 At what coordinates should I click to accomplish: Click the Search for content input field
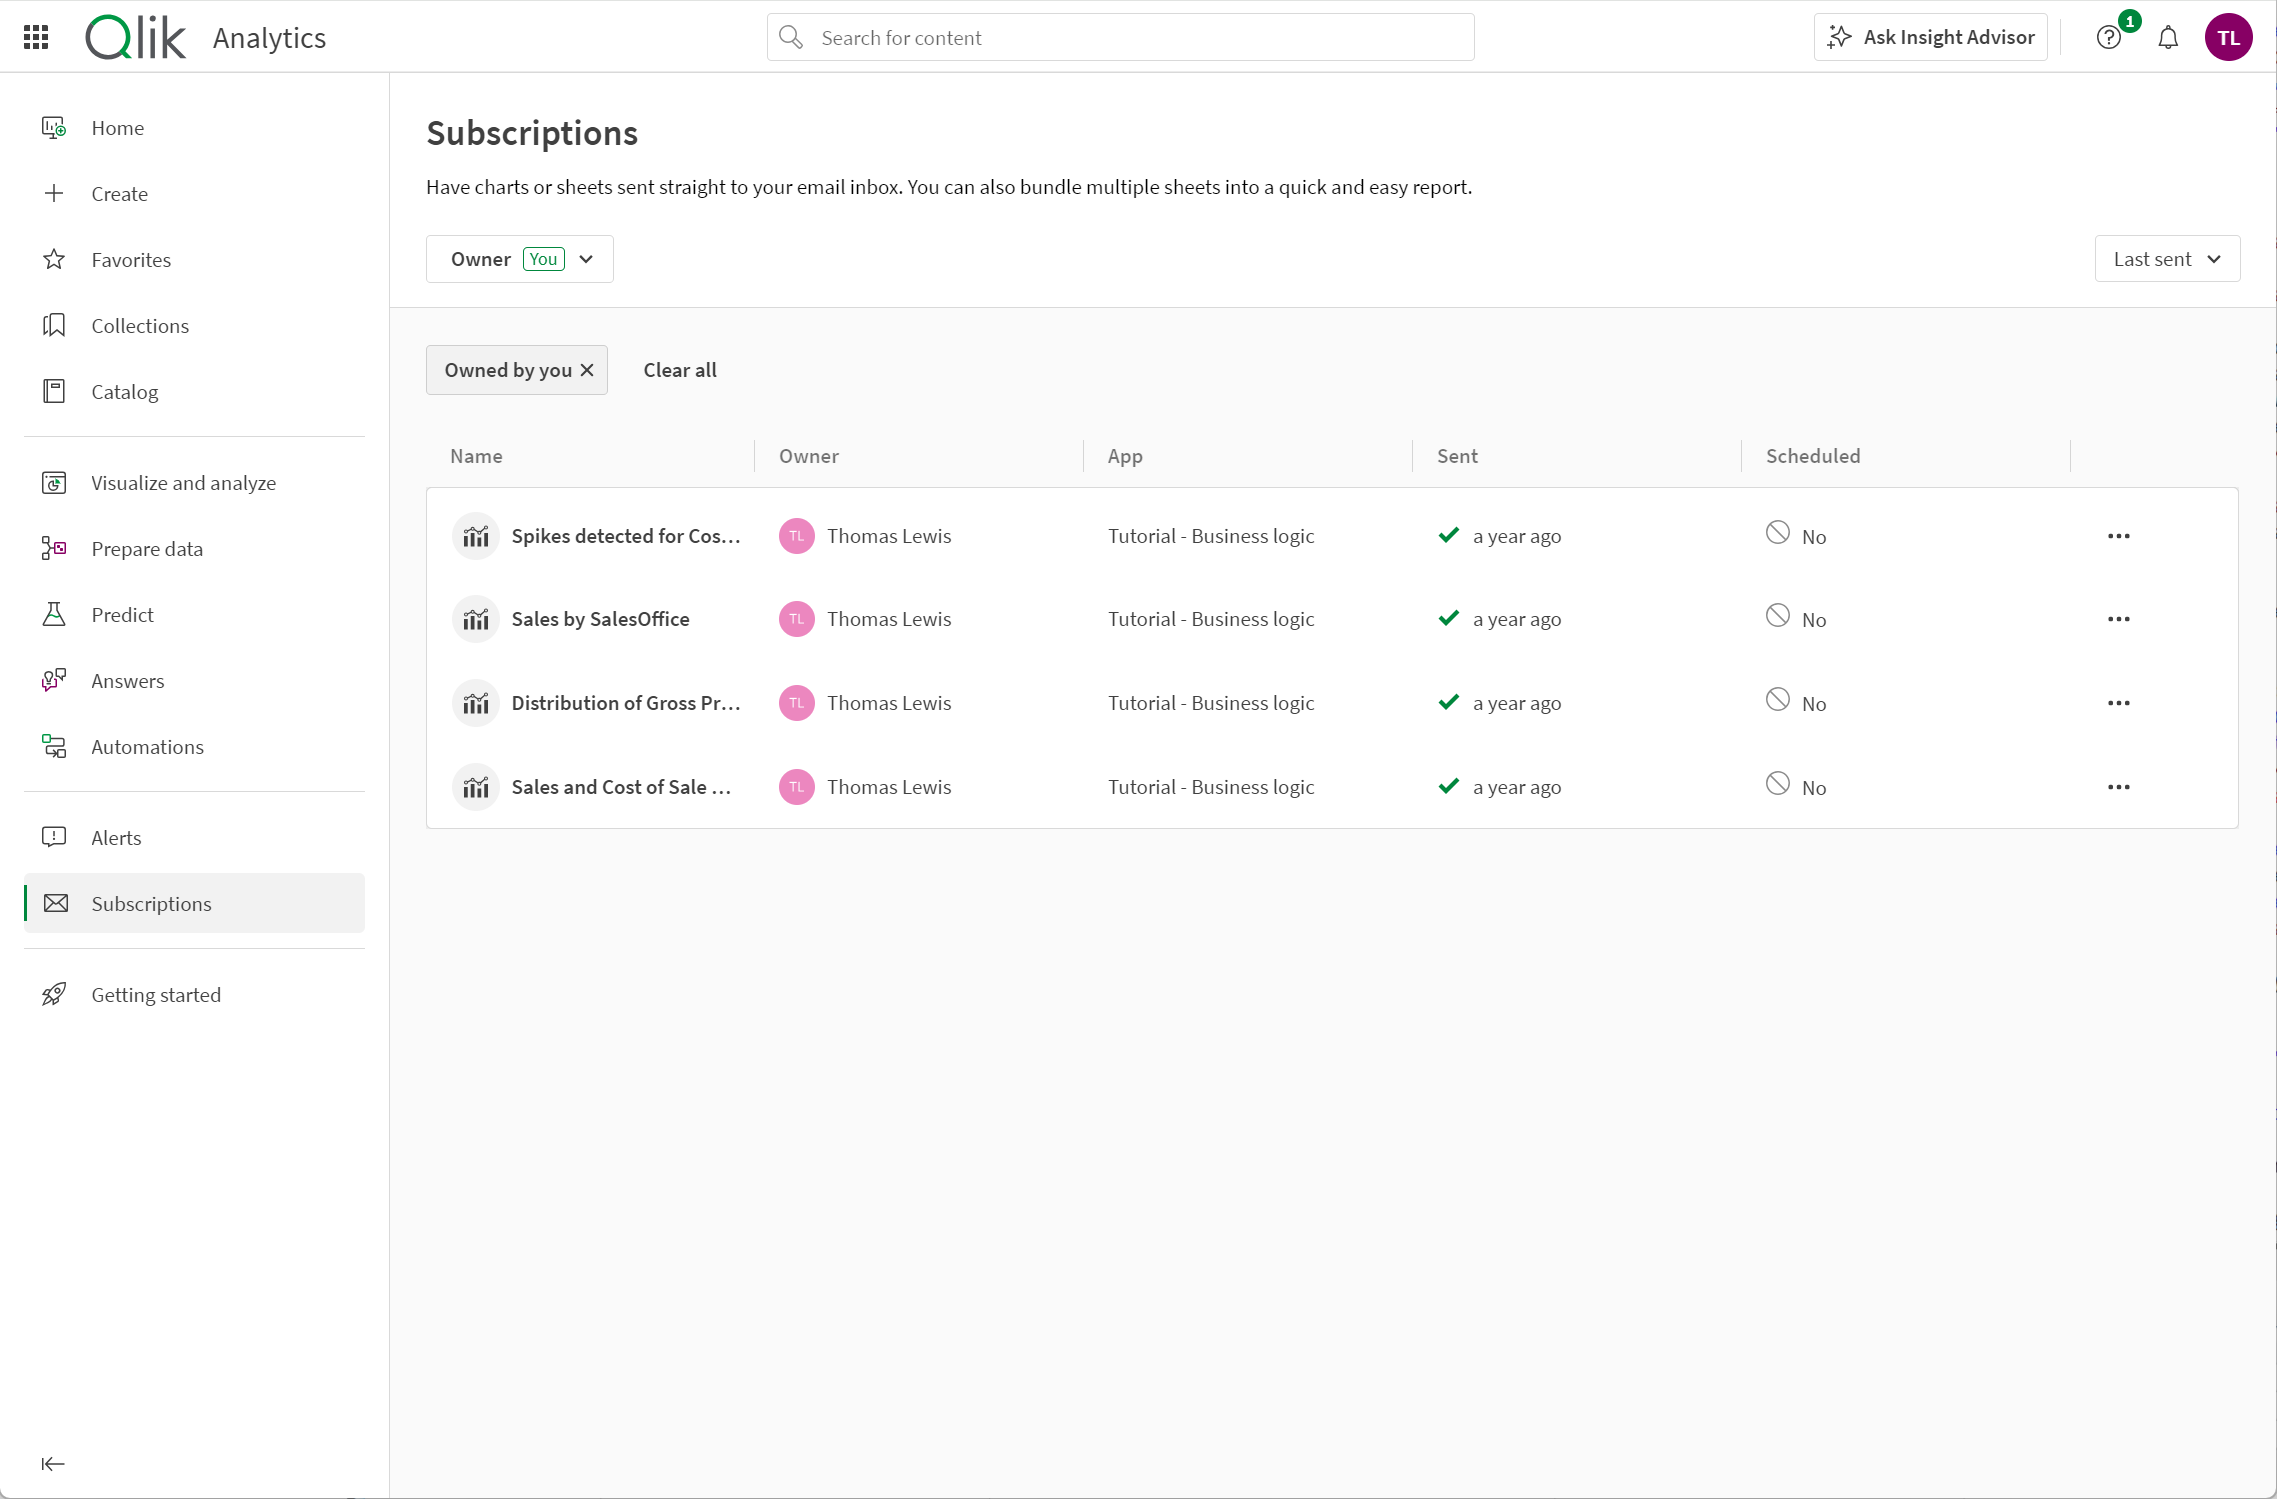coord(1119,37)
